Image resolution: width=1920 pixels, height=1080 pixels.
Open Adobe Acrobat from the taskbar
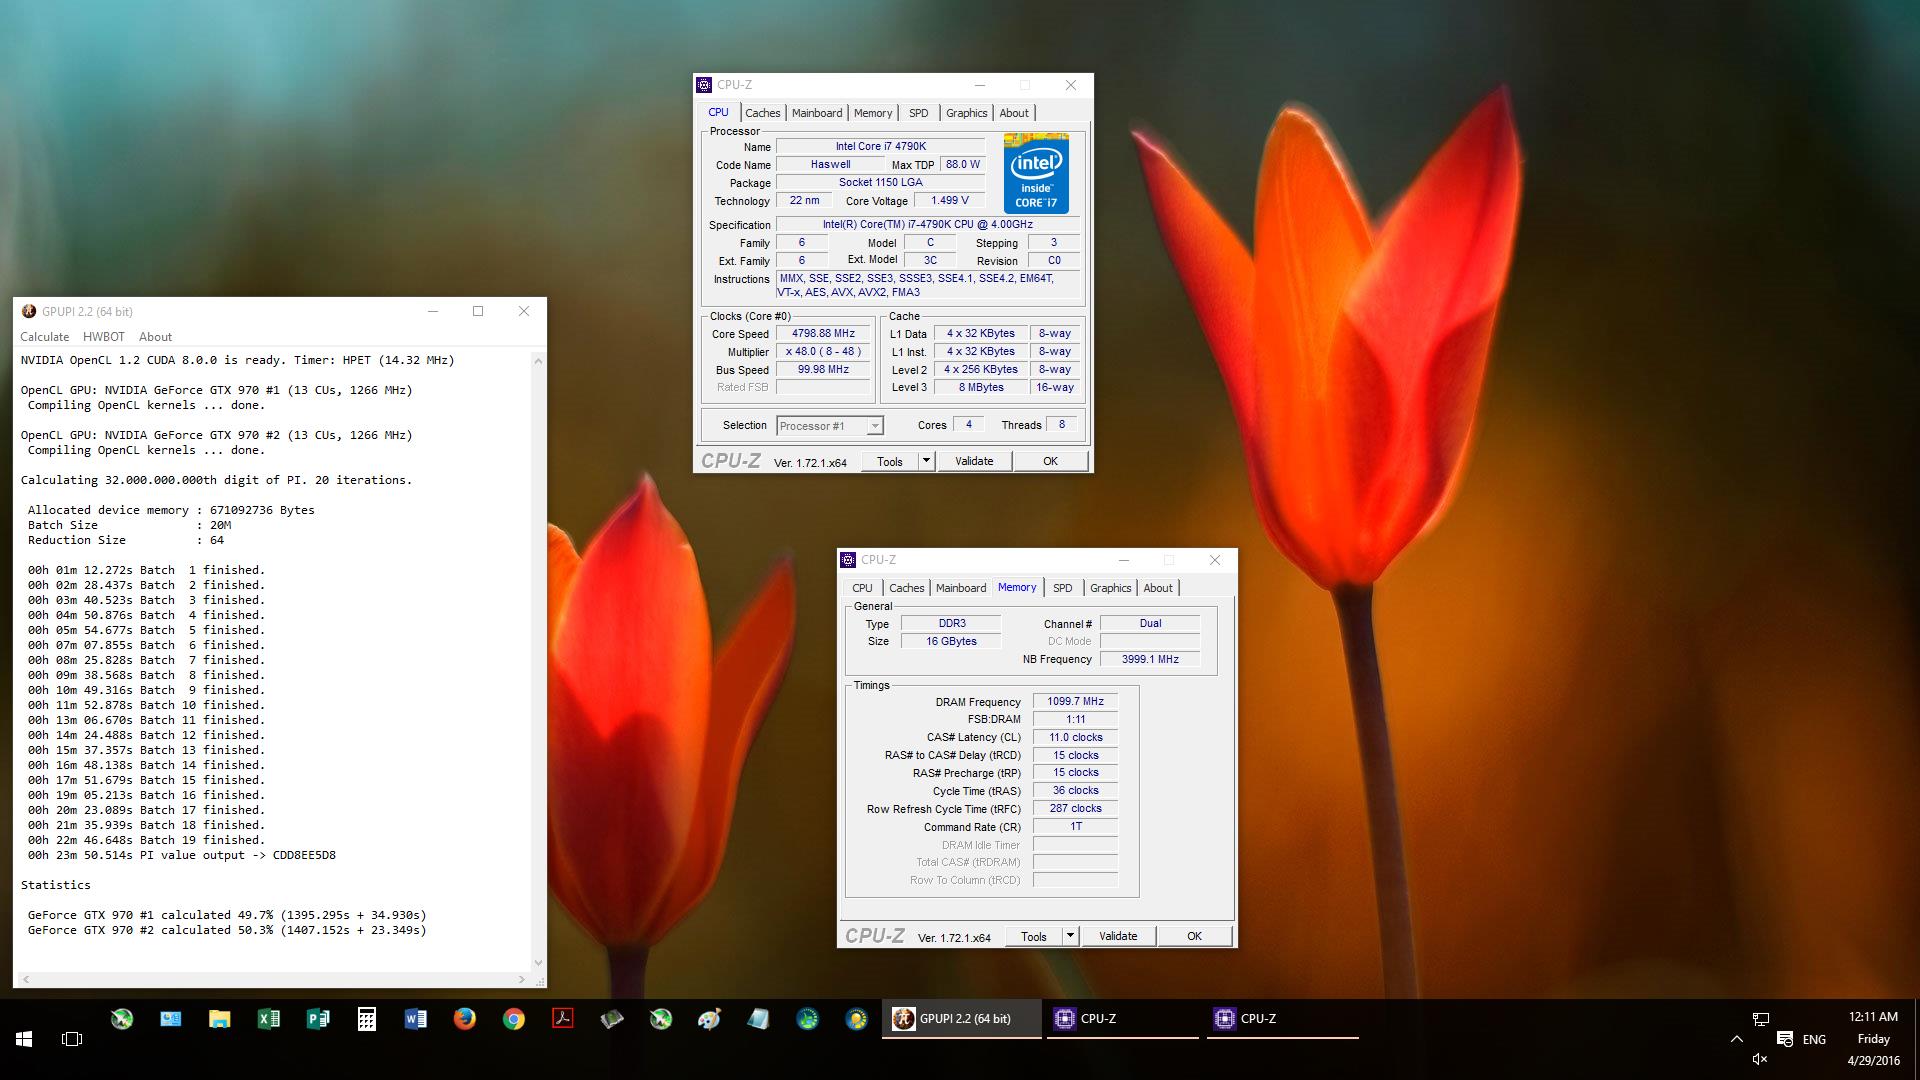(x=563, y=1019)
